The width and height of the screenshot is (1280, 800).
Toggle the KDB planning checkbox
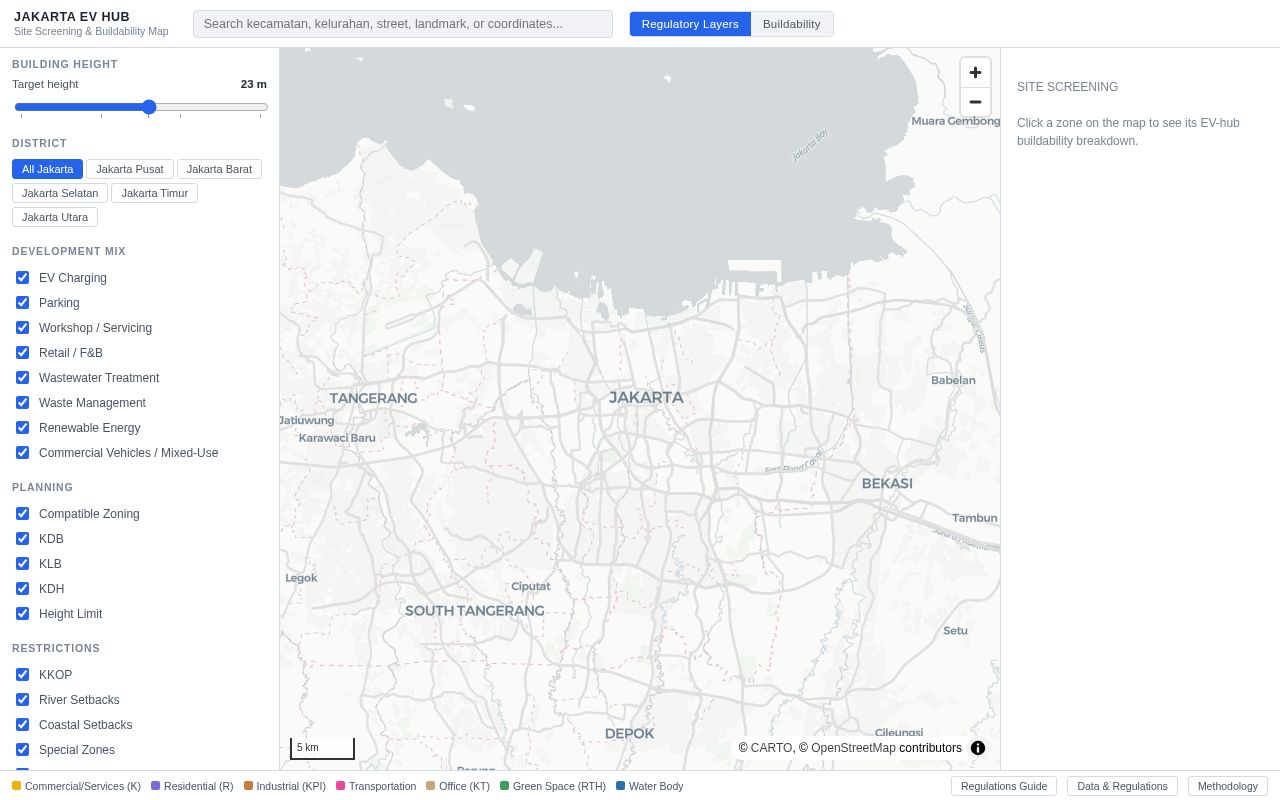[22, 539]
